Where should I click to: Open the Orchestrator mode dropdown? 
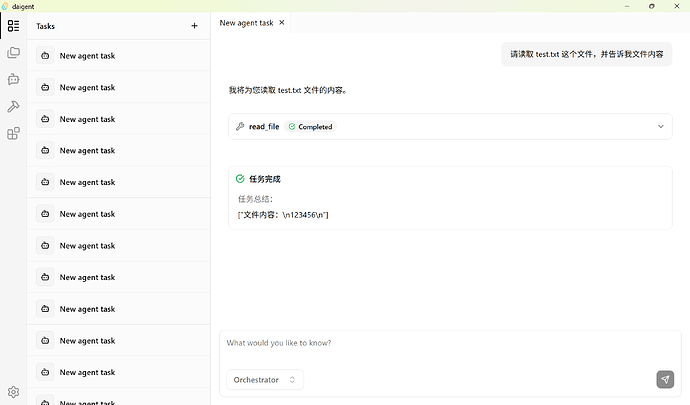(x=265, y=379)
